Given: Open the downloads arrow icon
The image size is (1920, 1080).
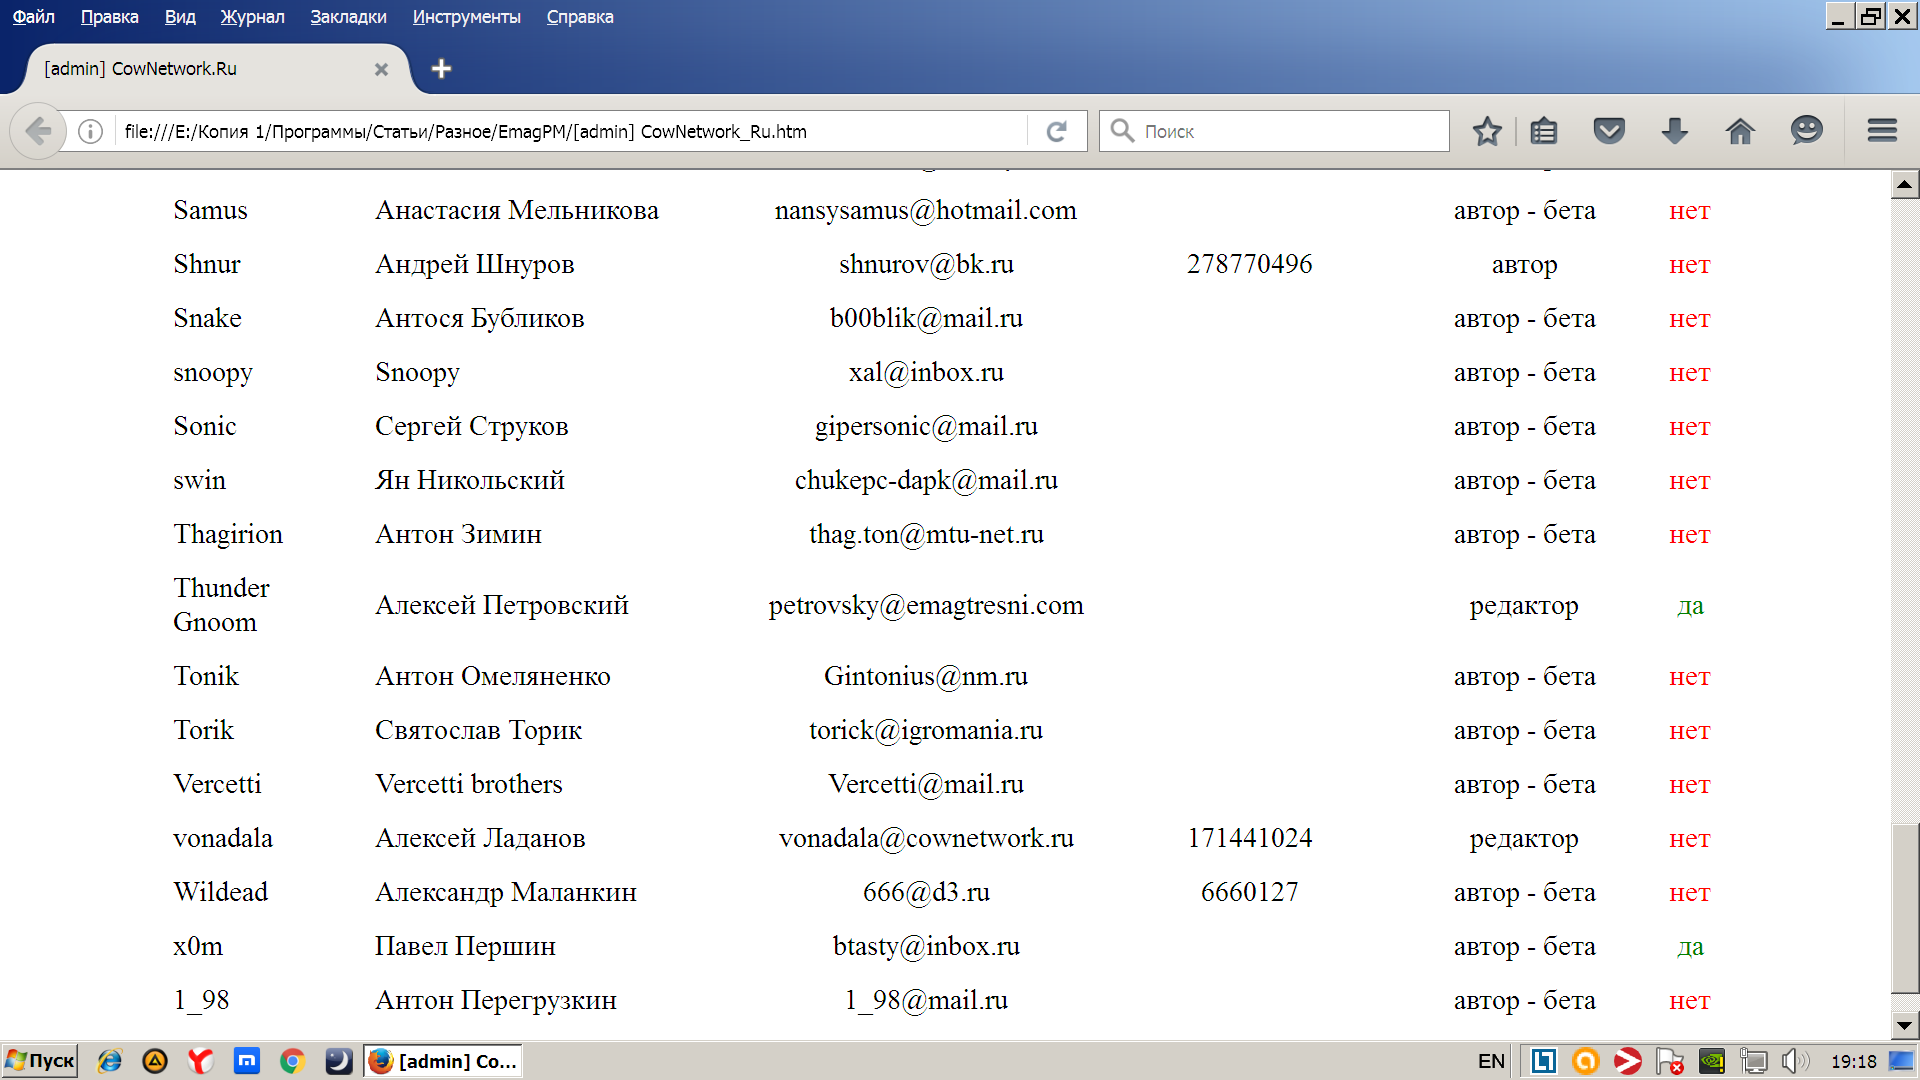Looking at the screenshot, I should click(1674, 131).
